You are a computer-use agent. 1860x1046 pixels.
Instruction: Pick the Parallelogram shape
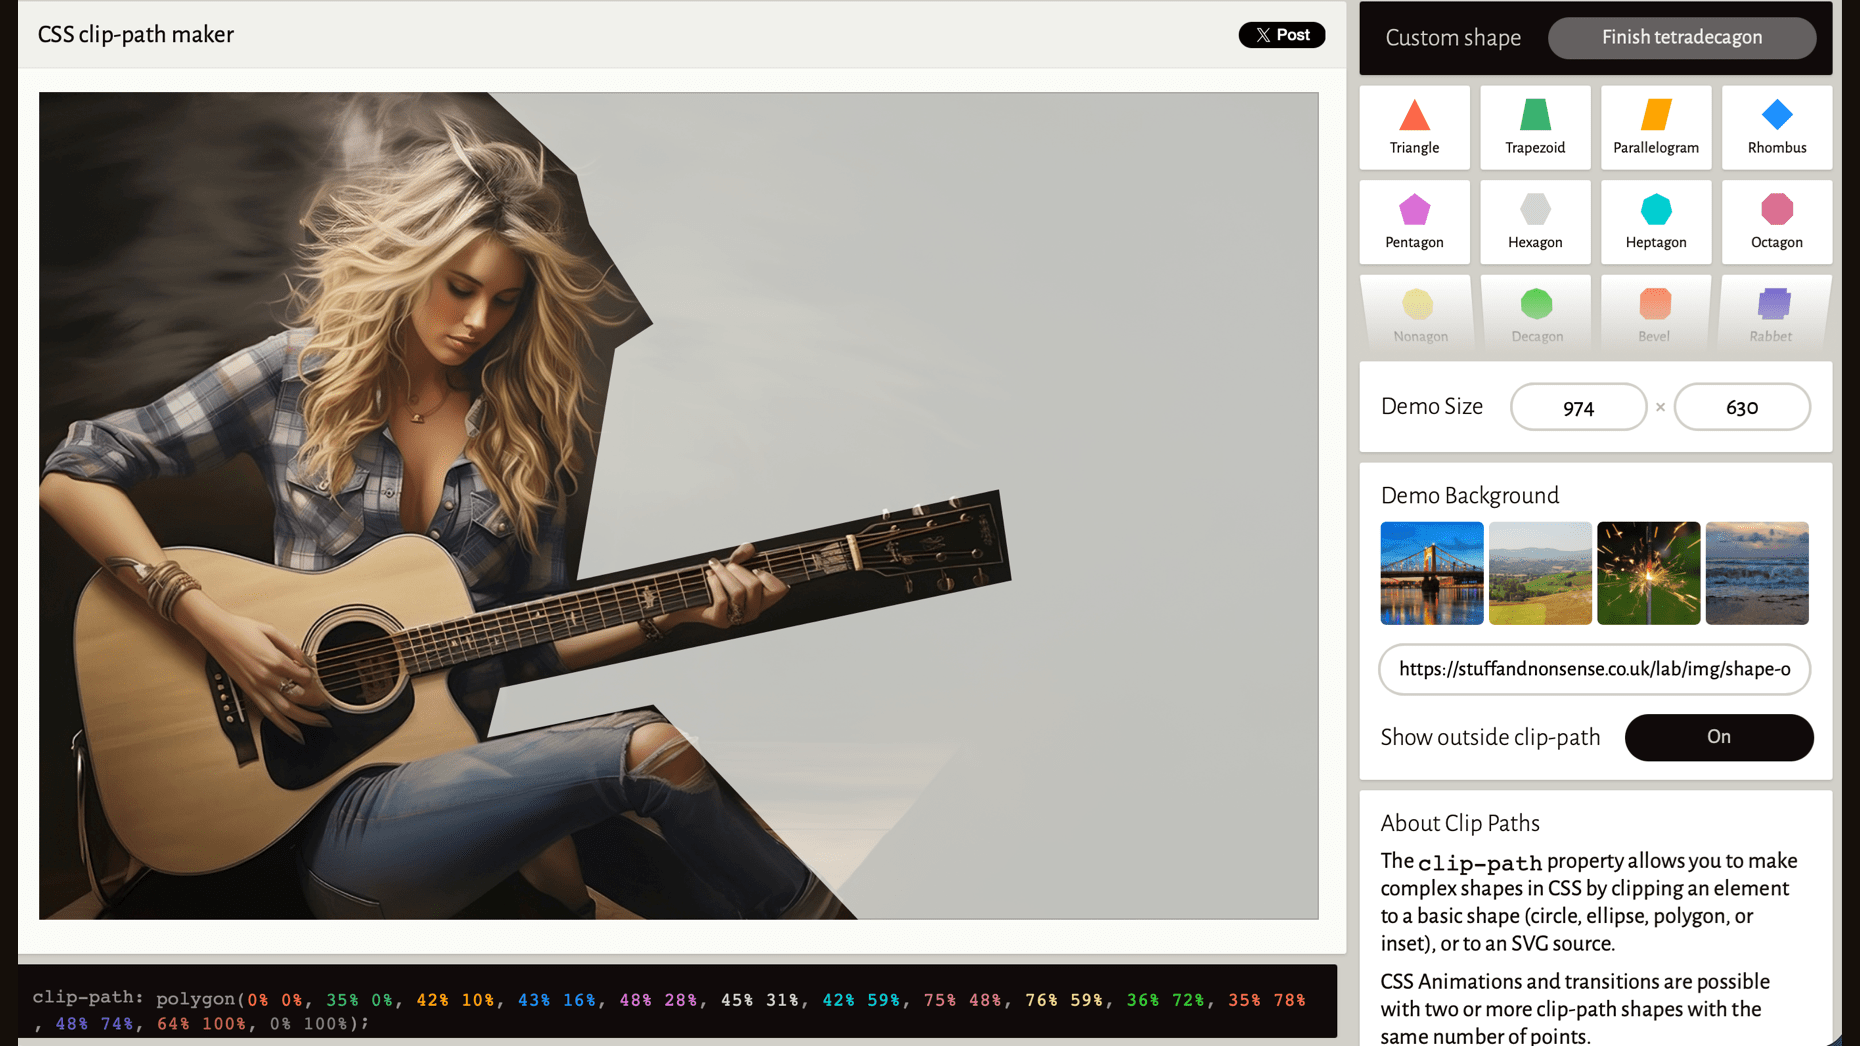tap(1655, 127)
